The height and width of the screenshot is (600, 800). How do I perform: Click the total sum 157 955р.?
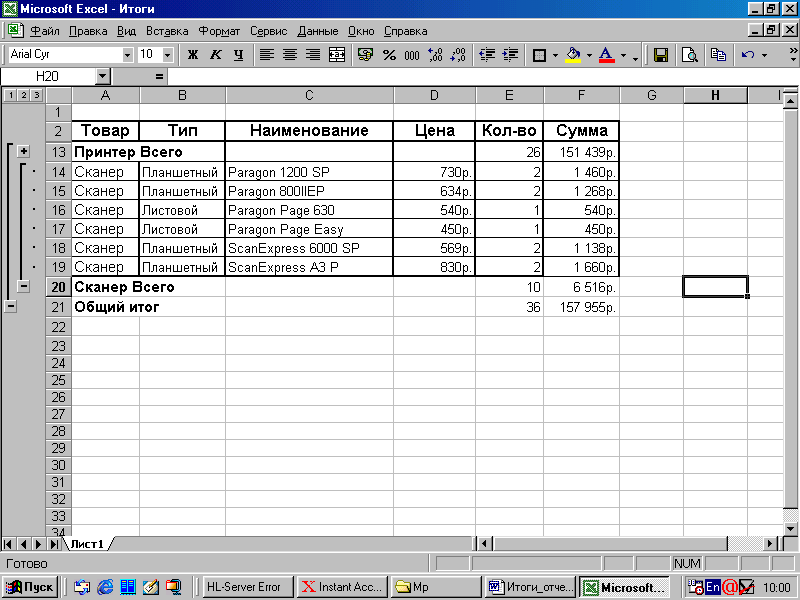tap(581, 307)
